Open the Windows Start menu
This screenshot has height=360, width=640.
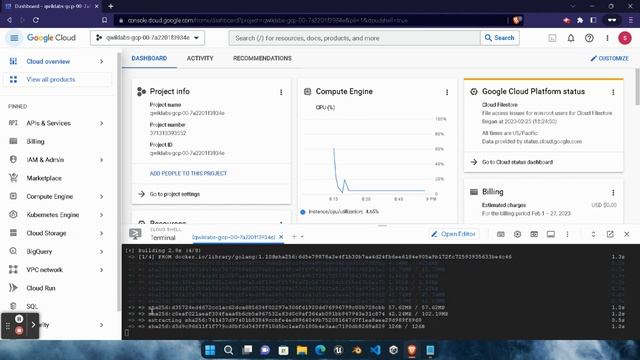210,350
